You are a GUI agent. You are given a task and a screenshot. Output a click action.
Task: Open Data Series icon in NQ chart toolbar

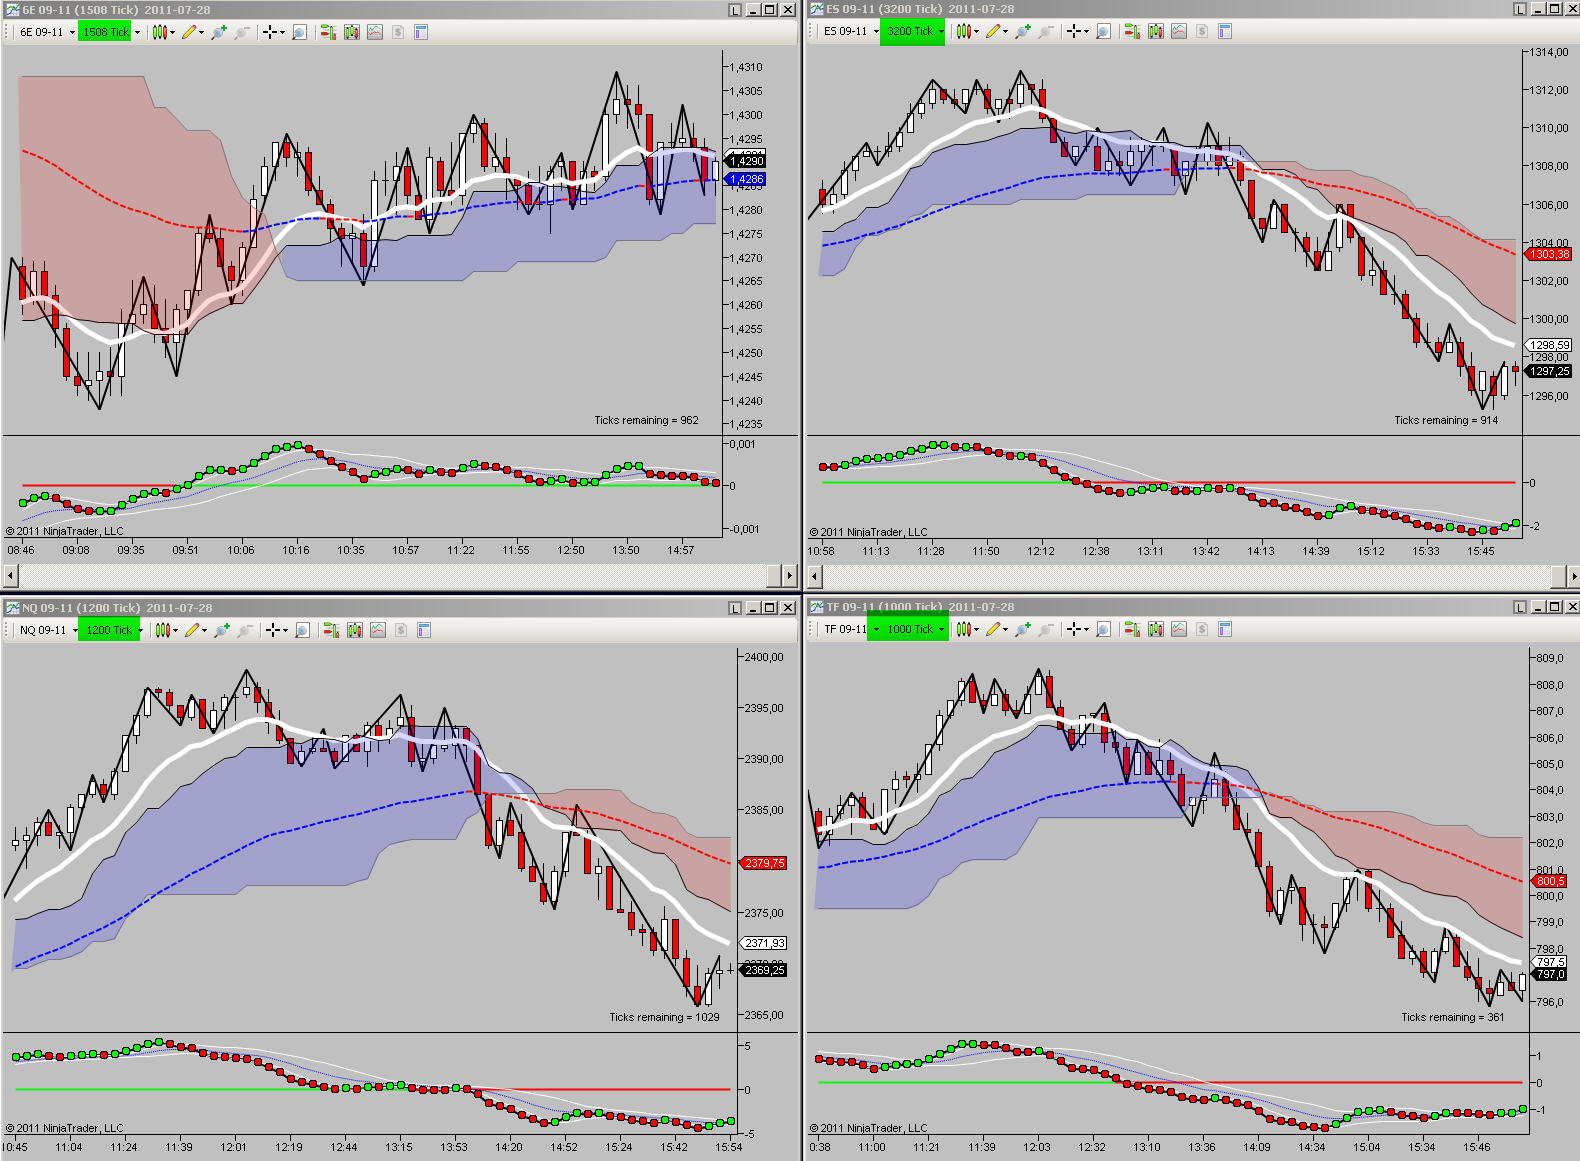click(x=354, y=630)
